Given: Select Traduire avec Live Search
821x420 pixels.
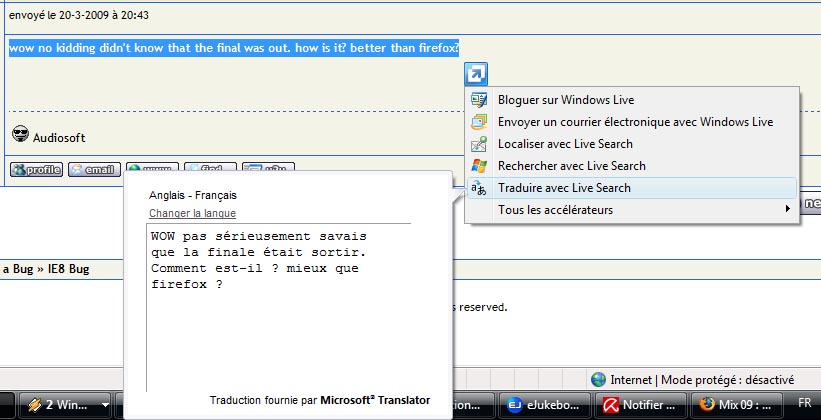Looking at the screenshot, I should click(x=632, y=188).
